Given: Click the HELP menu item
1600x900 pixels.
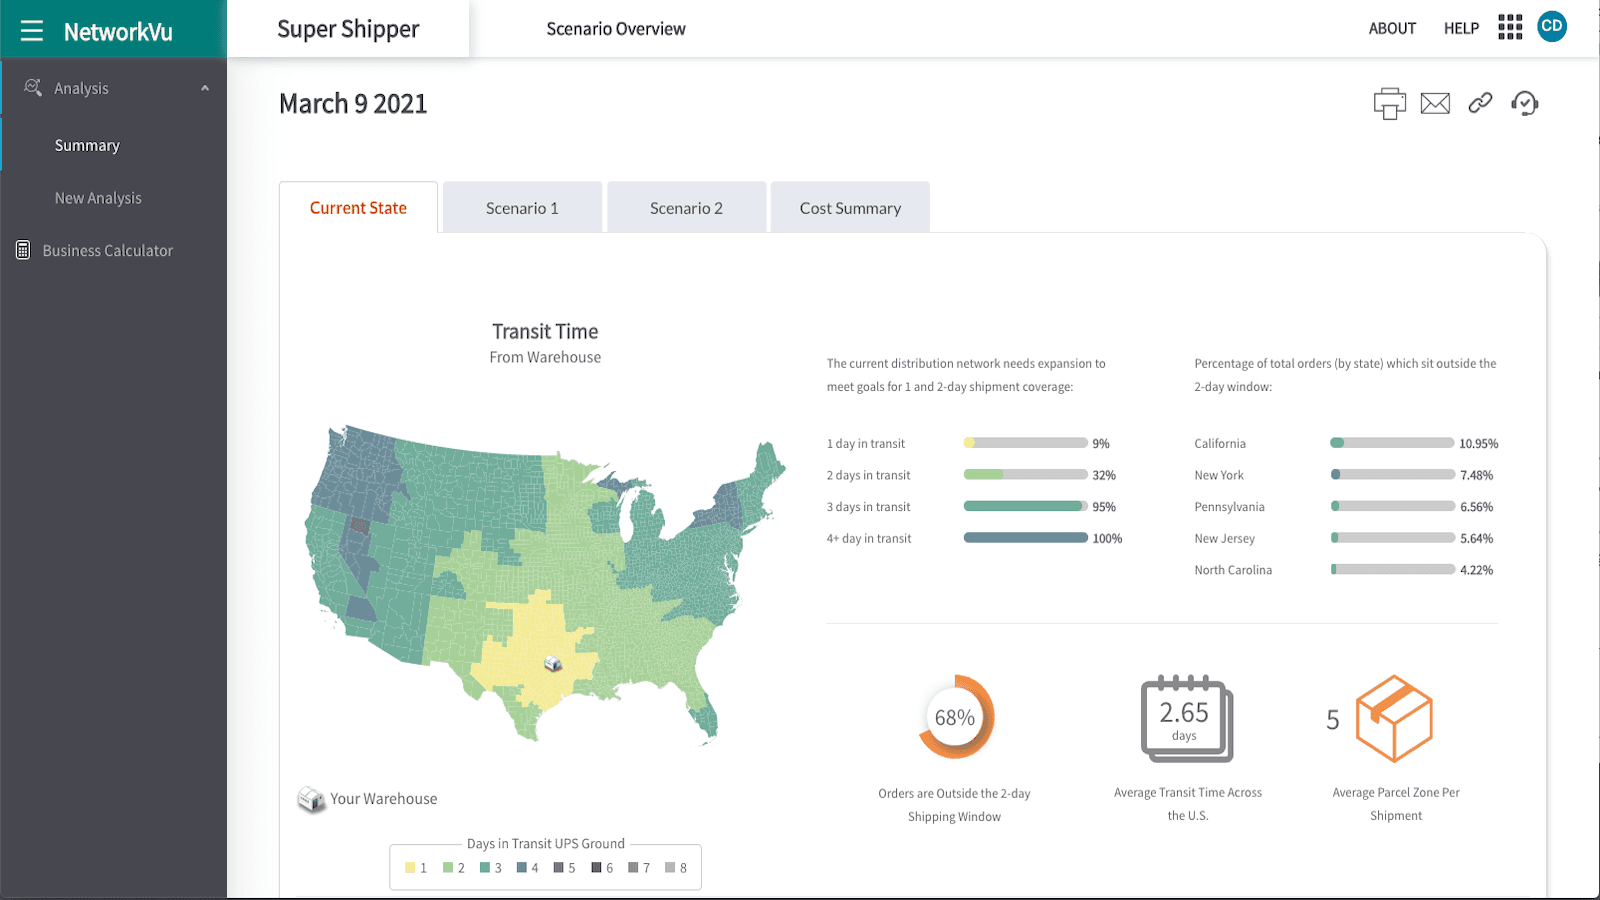Looking at the screenshot, I should [x=1461, y=29].
